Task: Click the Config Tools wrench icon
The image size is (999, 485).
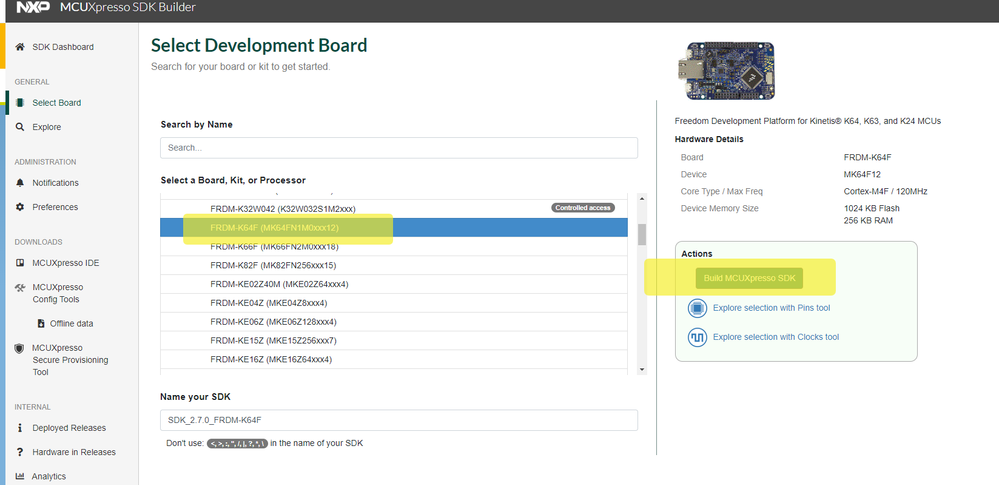Action: [x=20, y=287]
